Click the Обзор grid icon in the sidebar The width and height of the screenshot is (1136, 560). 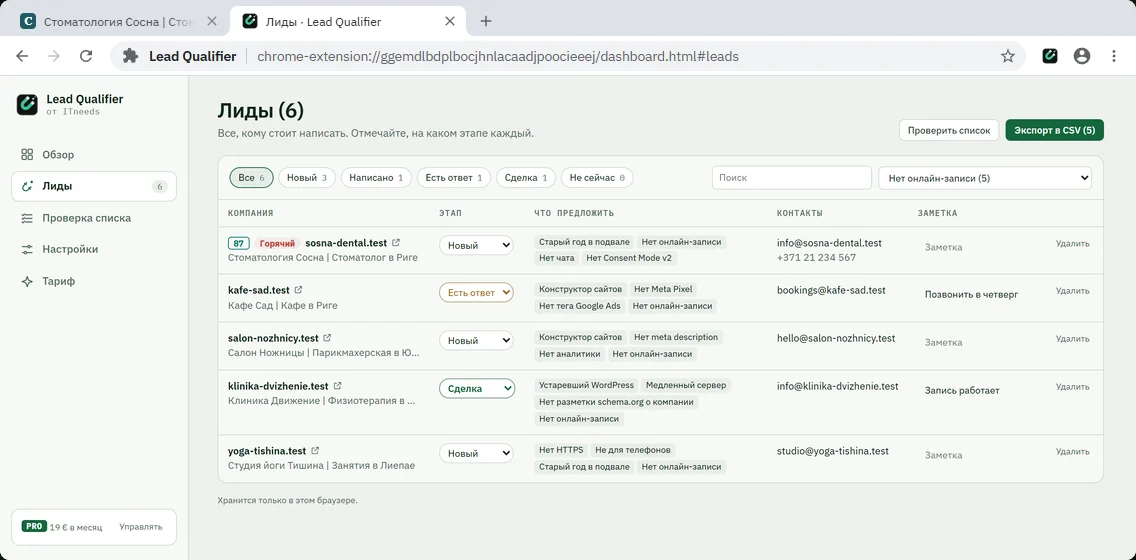[x=27, y=154]
